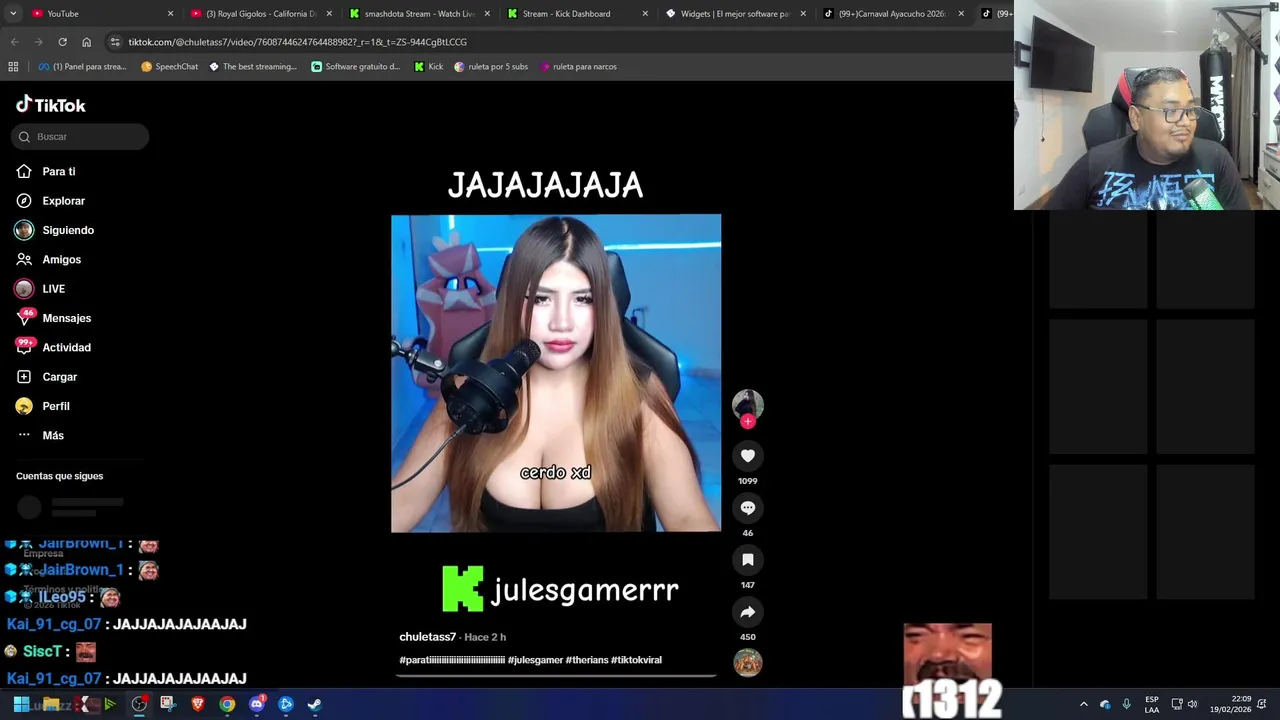
Task: Switch to Carnaval Ayacucho 2026 tab
Action: 891,14
